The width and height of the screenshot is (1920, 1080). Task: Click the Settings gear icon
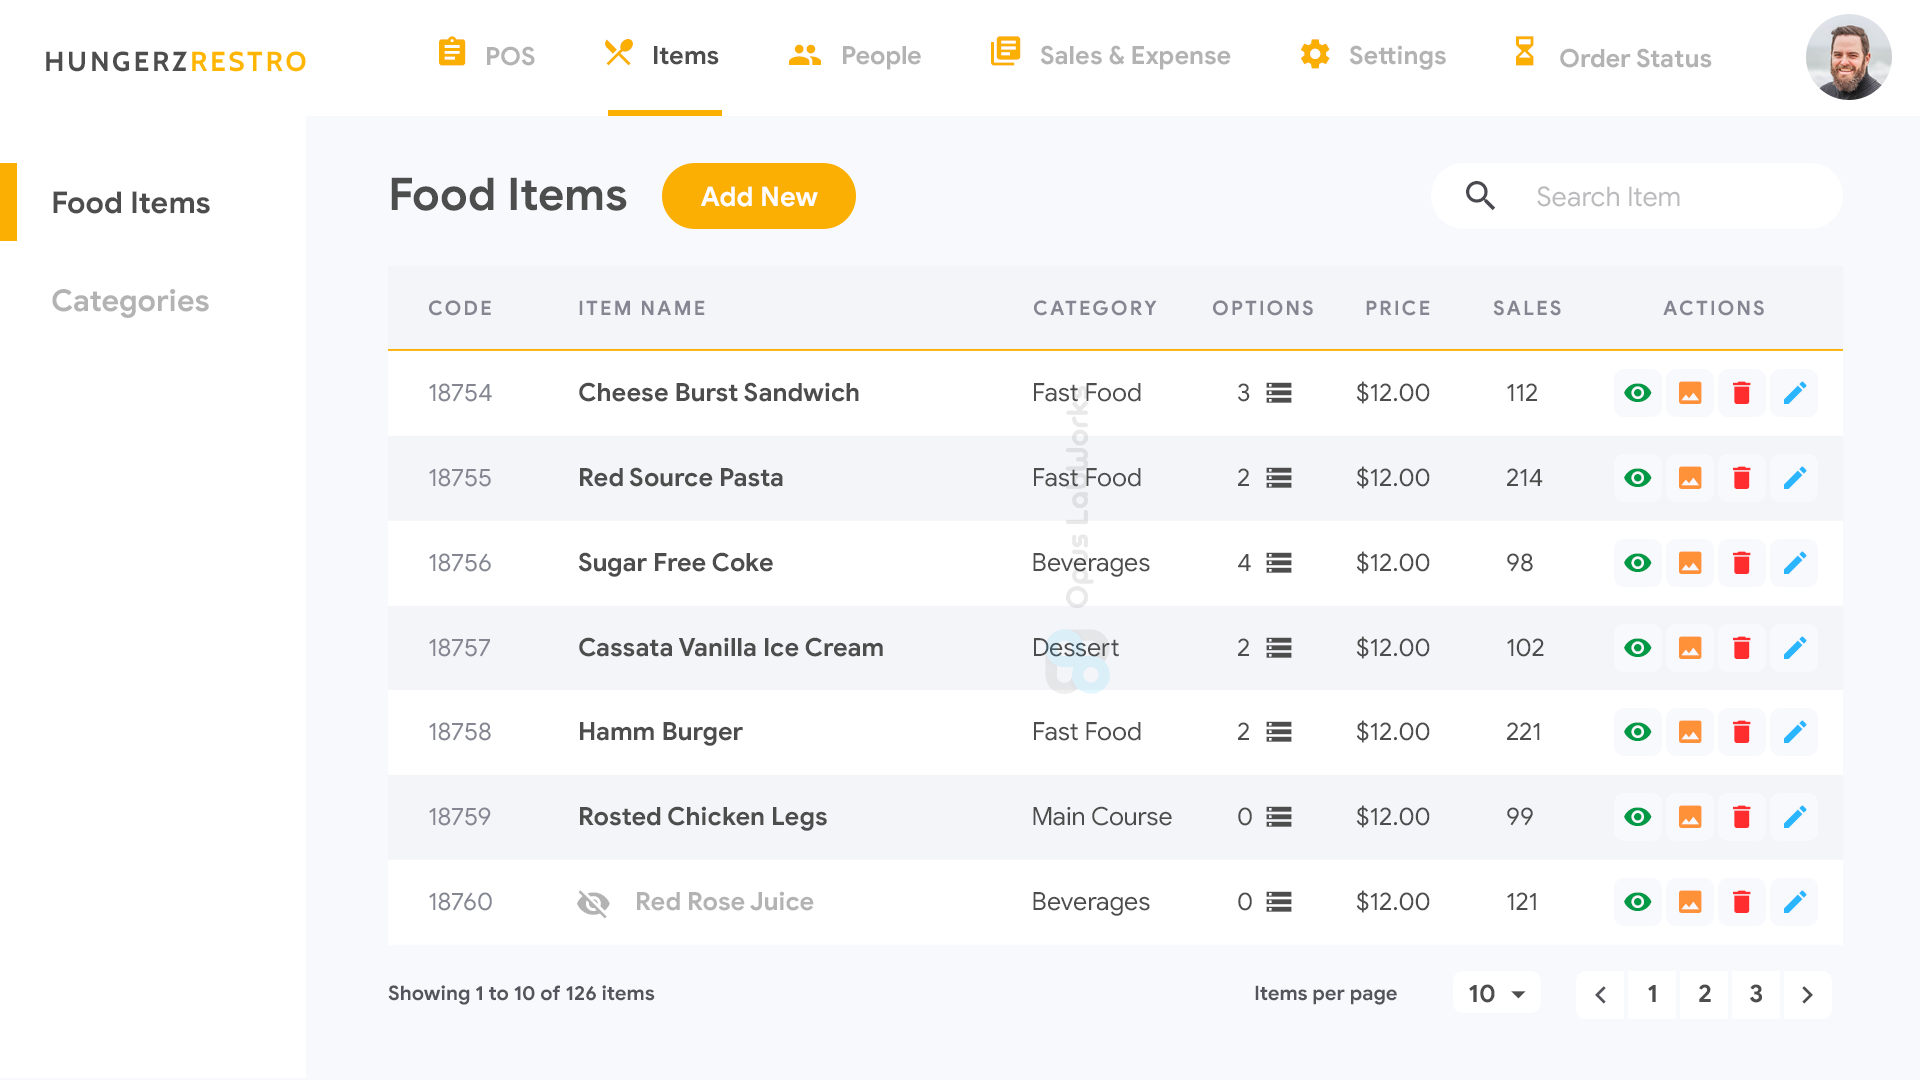point(1314,55)
